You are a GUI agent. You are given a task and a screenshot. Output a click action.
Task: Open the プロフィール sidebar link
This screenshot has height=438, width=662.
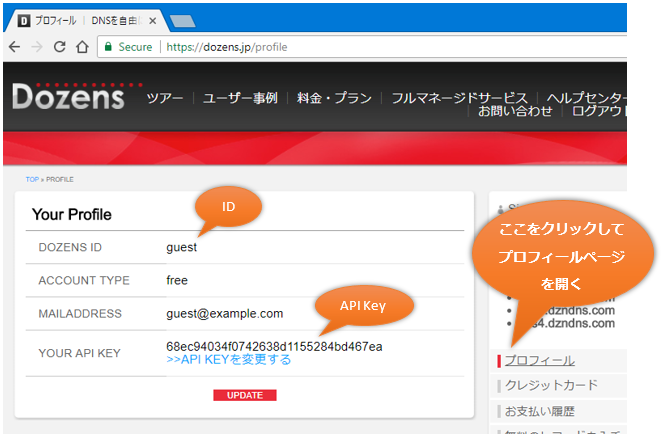coord(540,360)
